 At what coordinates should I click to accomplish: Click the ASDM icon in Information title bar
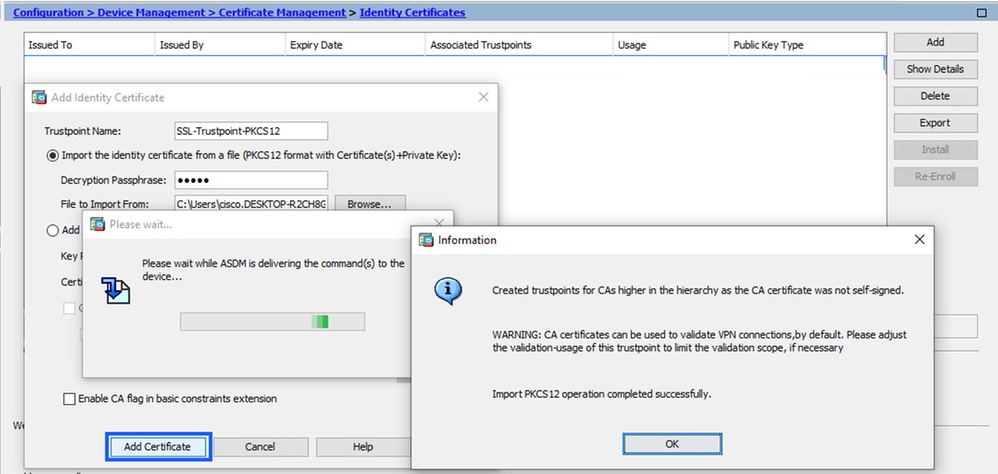pos(426,240)
